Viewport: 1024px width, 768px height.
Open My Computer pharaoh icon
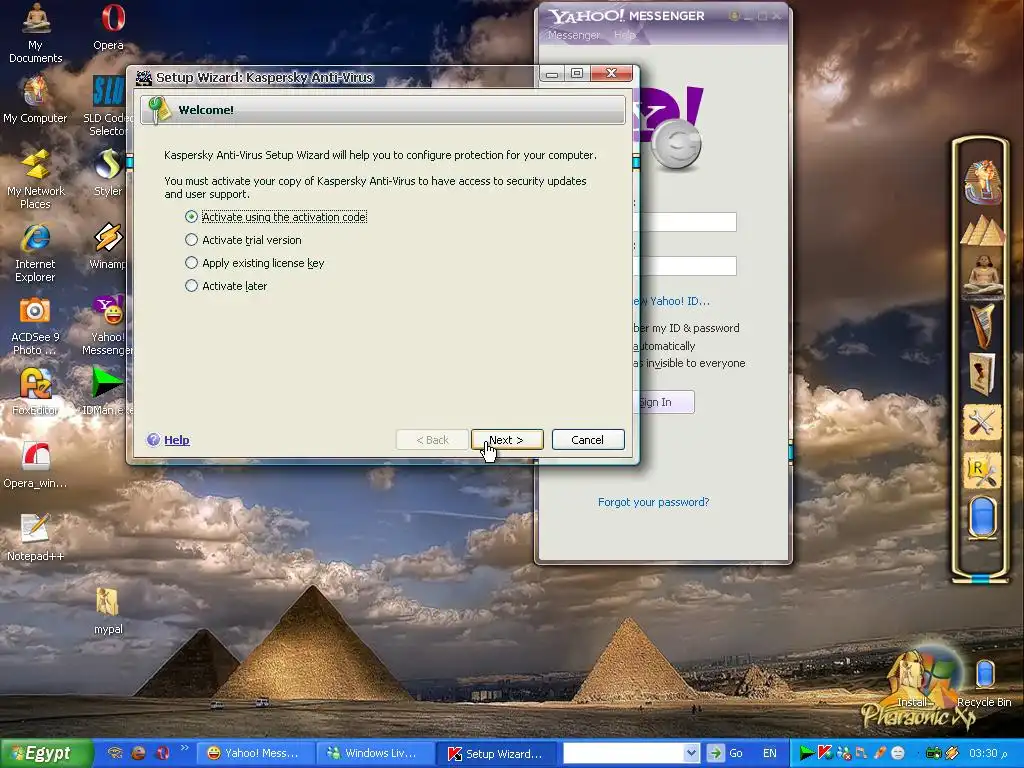coord(35,99)
